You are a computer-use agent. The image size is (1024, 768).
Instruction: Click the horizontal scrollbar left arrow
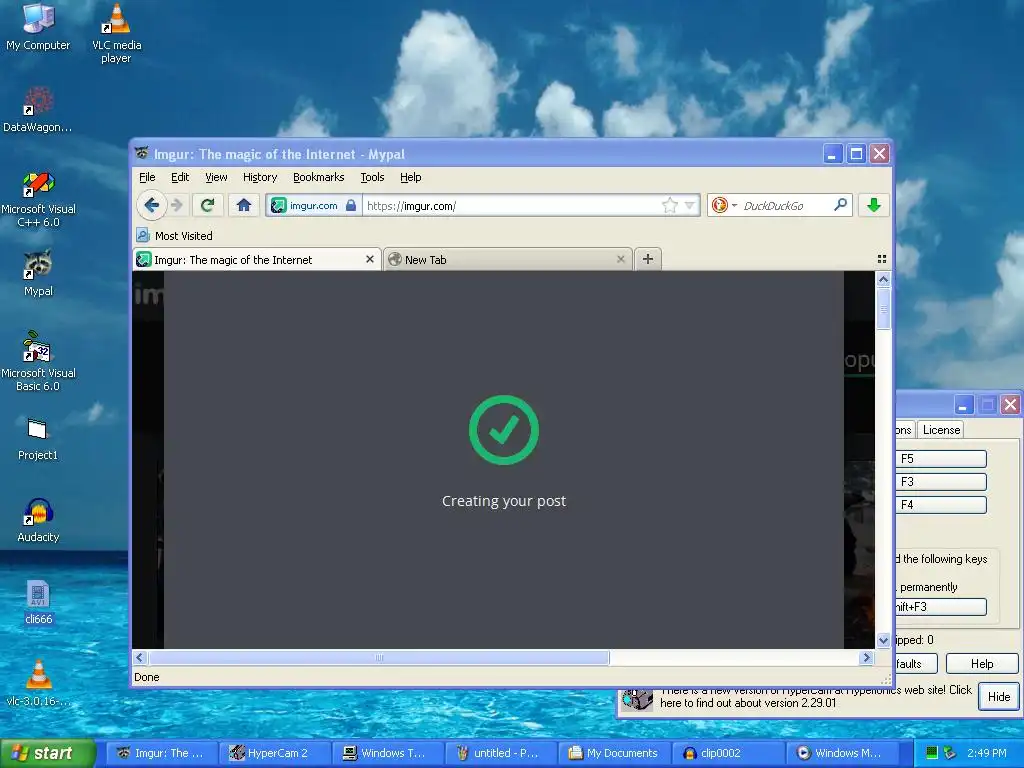(140, 658)
